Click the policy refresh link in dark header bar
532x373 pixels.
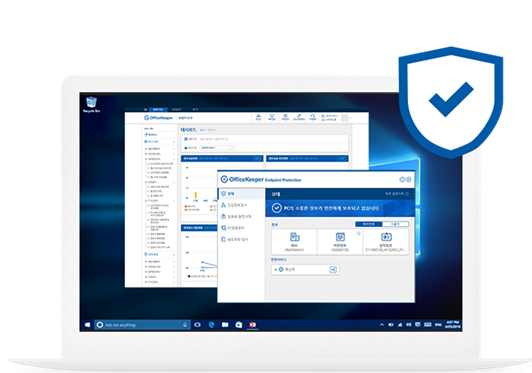397,194
